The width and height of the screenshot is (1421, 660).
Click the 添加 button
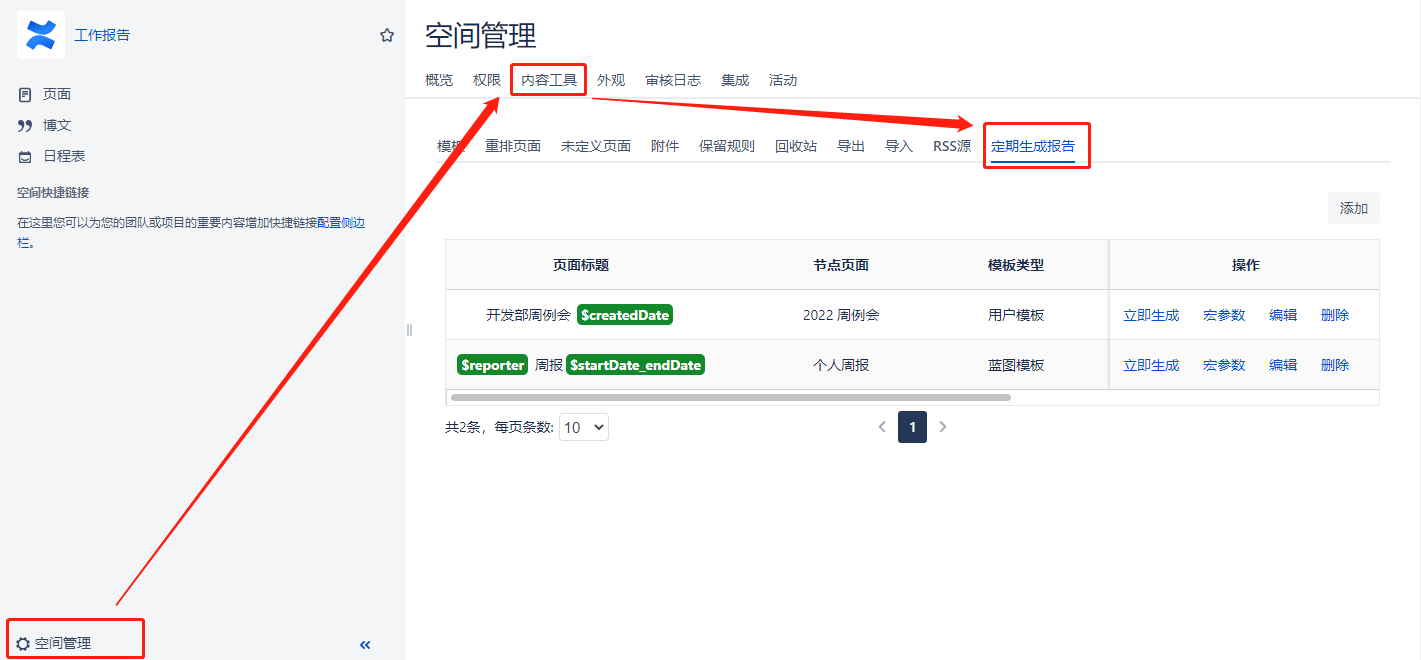(1353, 208)
